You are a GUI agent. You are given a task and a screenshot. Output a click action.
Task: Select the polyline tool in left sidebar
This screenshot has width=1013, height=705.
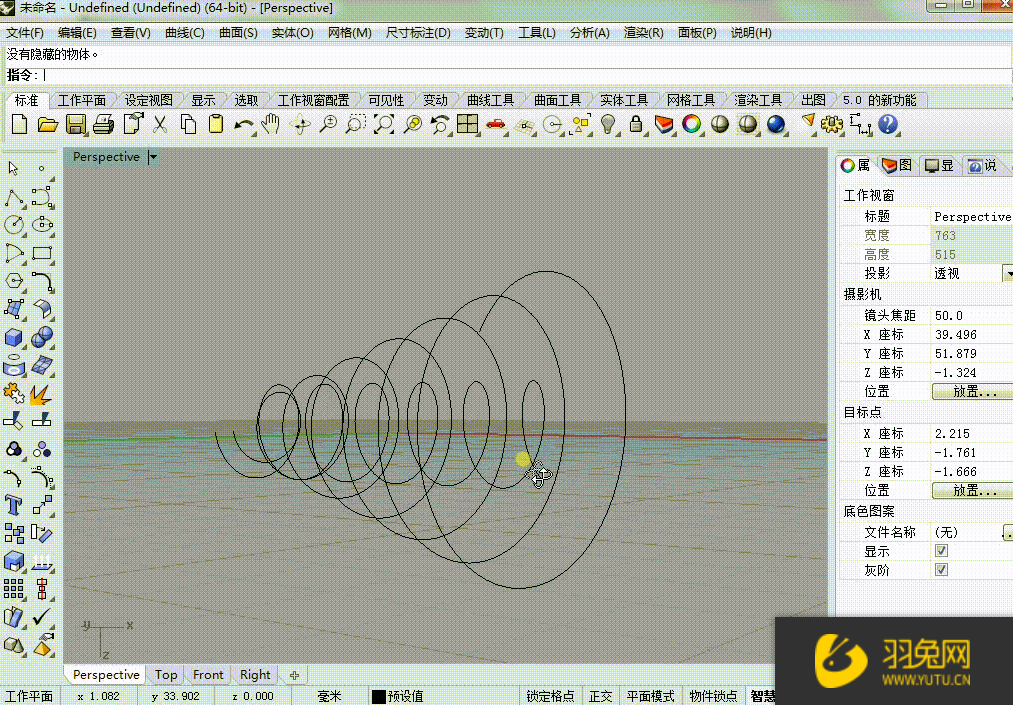14,198
